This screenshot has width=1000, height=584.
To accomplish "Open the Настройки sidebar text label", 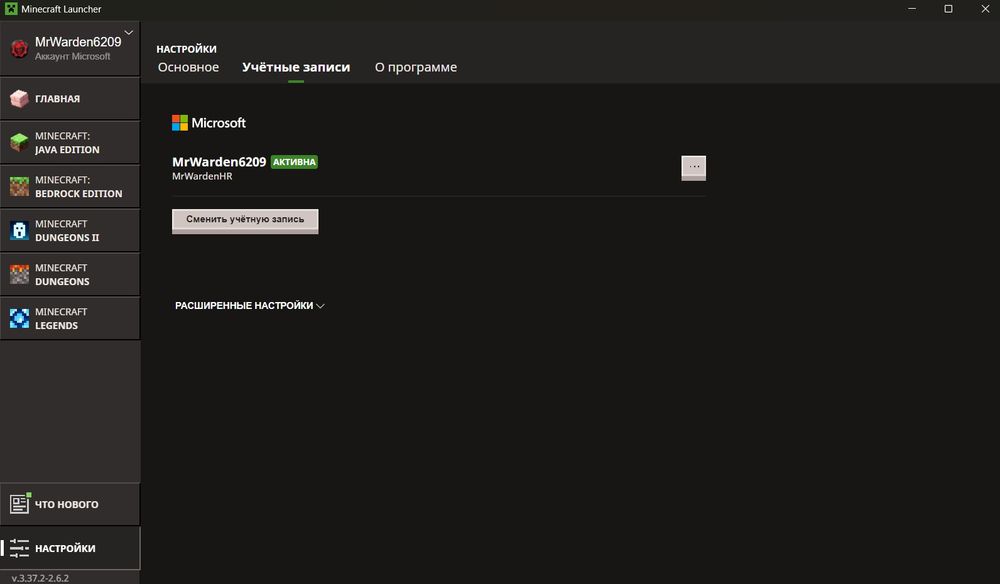I will 65,548.
